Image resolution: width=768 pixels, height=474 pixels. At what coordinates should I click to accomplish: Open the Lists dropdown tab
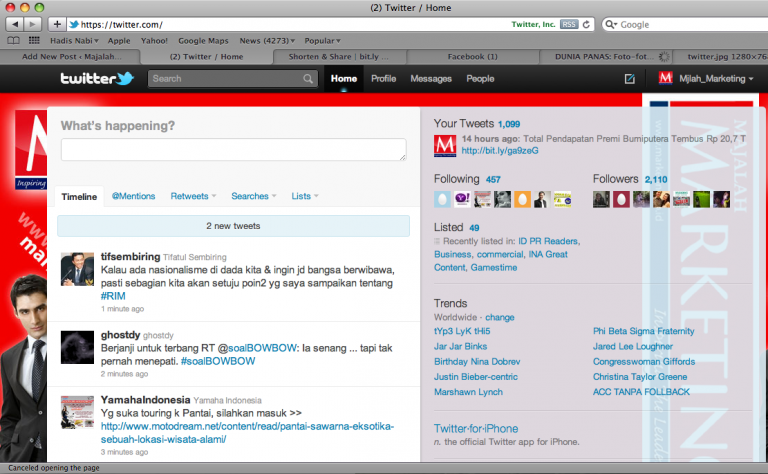(x=305, y=196)
